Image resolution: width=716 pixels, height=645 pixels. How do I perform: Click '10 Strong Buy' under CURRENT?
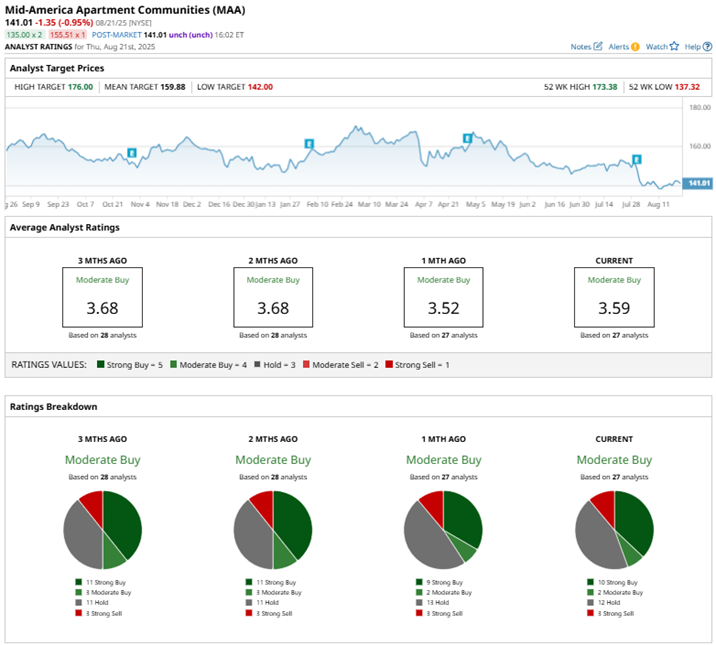618,582
